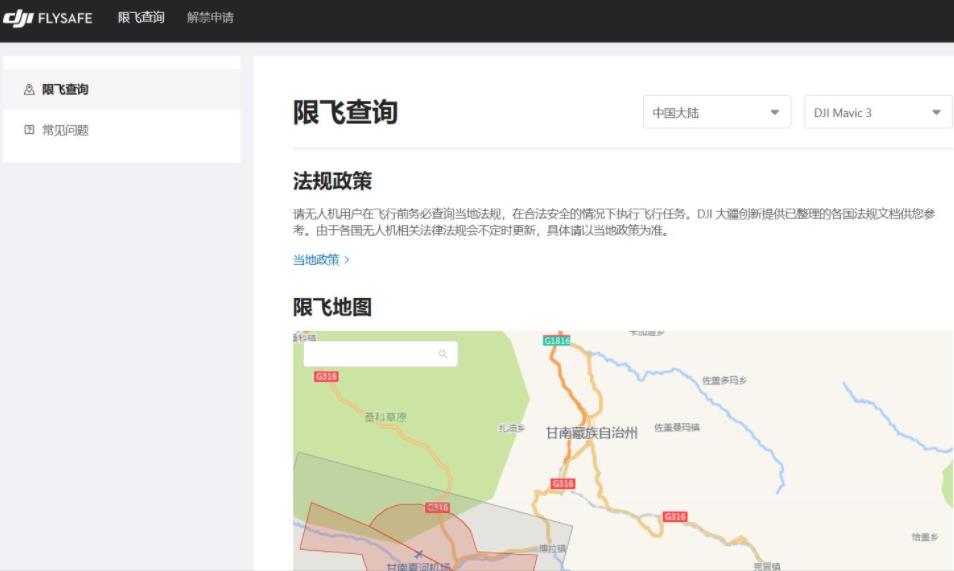
Task: Switch to the 解禁申请 top navigation tab
Action: click(x=210, y=18)
